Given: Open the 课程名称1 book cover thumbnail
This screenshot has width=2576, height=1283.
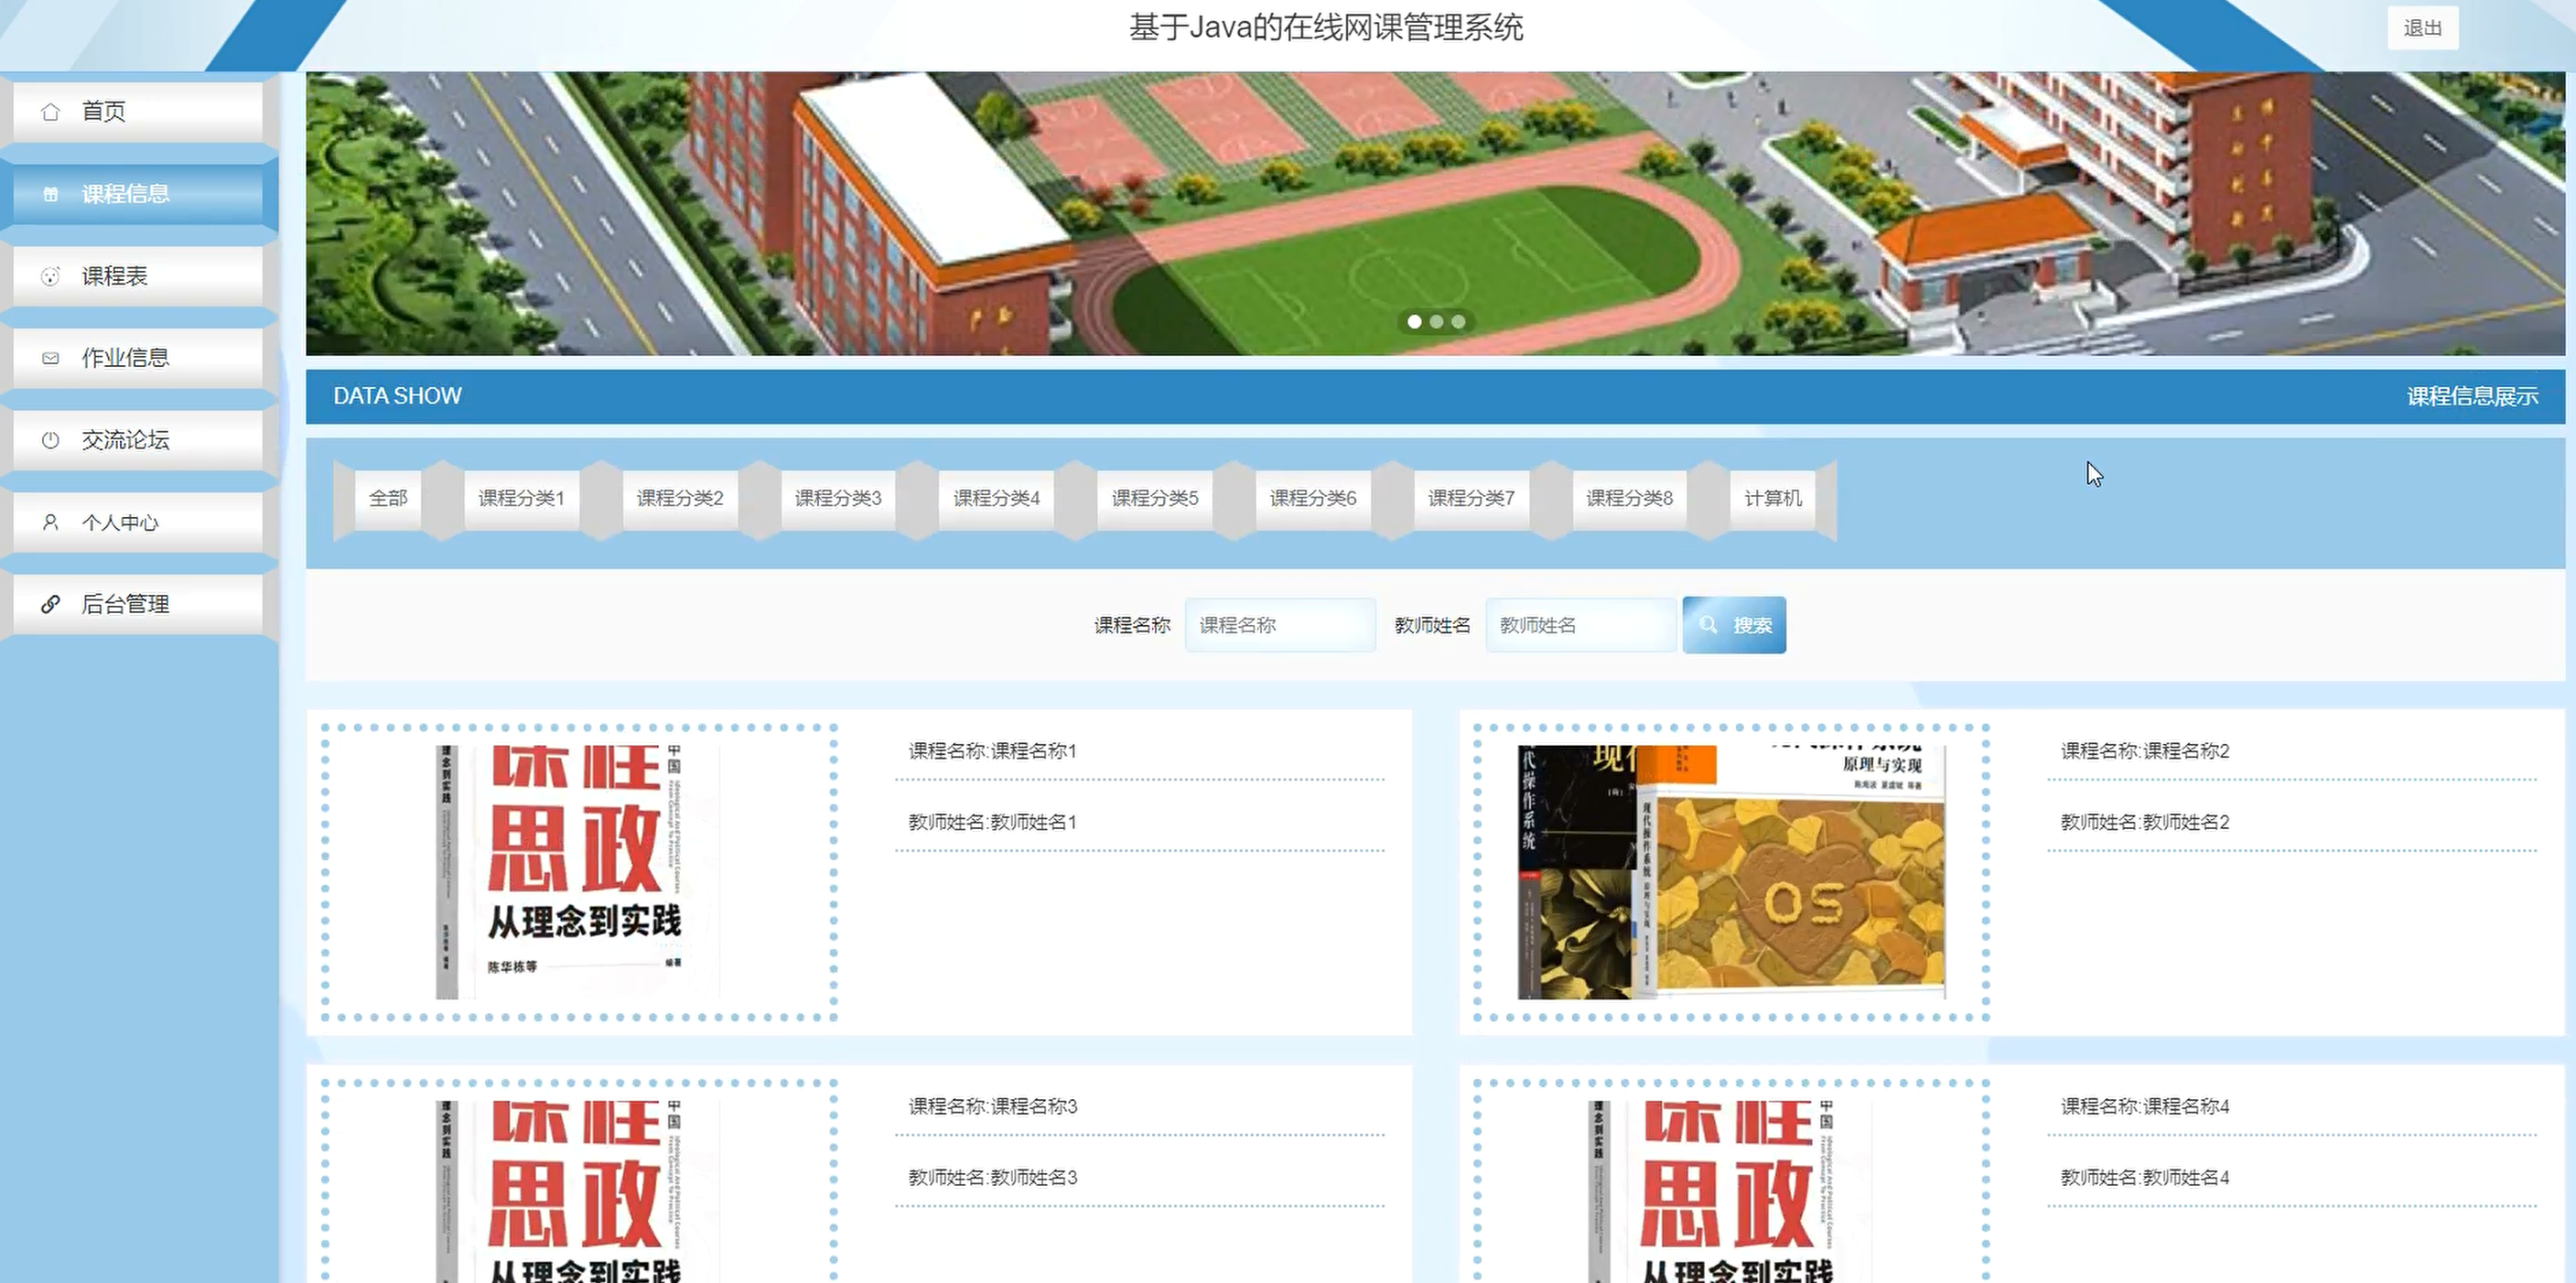Looking at the screenshot, I should 578,872.
